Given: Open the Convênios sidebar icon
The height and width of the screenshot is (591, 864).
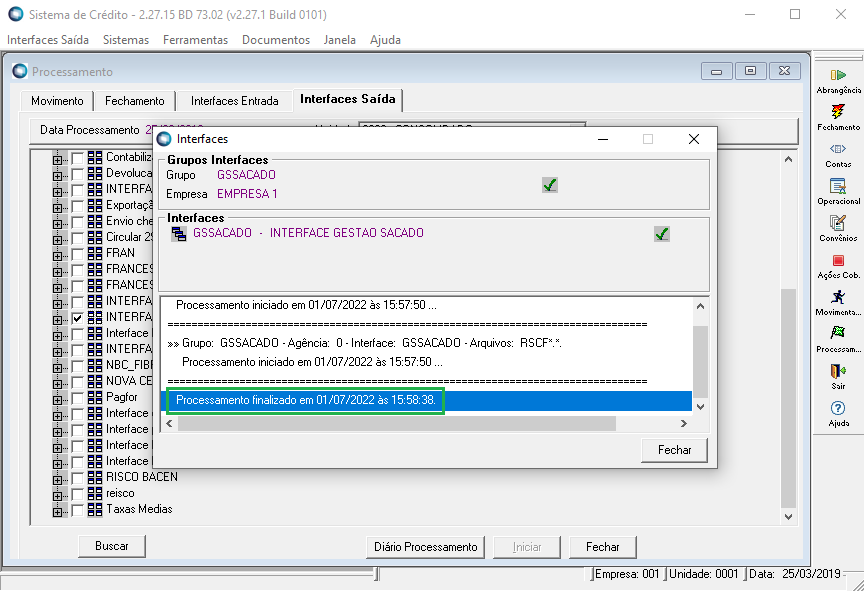Looking at the screenshot, I should pos(838,223).
